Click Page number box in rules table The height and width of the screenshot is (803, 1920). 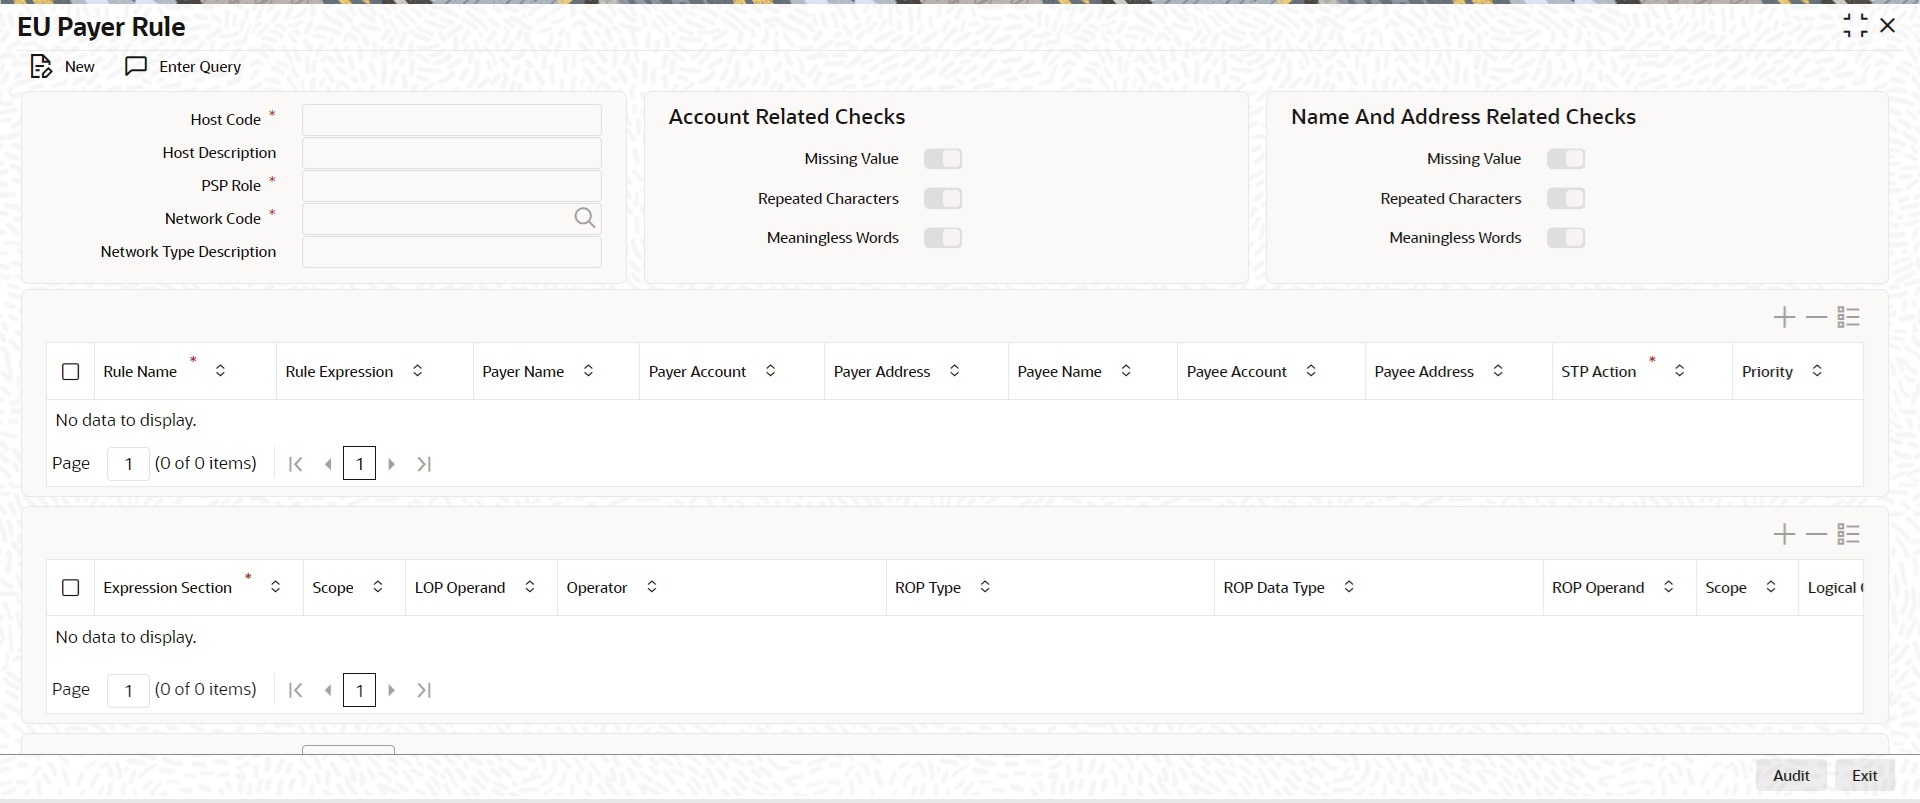pos(128,464)
